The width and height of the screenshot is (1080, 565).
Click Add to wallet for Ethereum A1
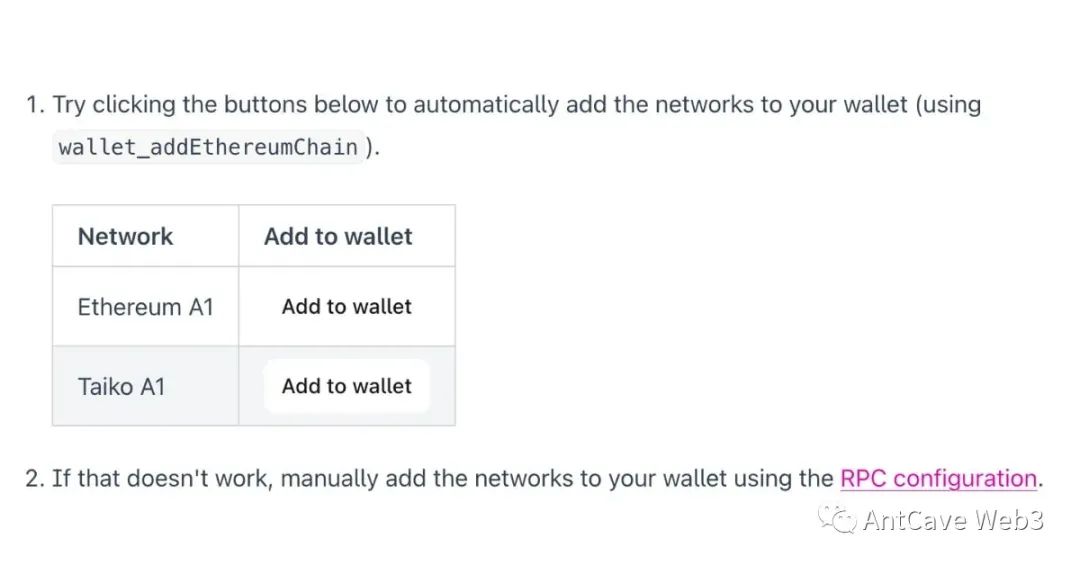[346, 307]
